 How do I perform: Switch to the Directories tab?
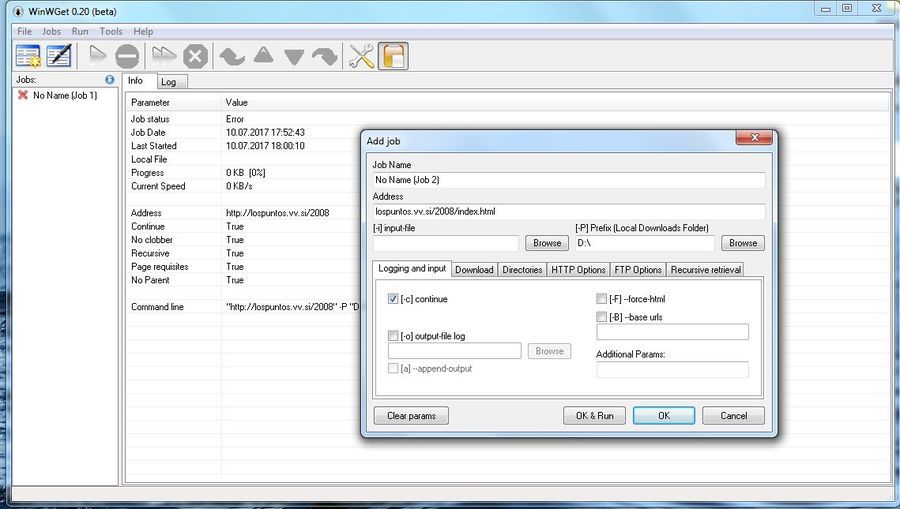click(x=522, y=270)
